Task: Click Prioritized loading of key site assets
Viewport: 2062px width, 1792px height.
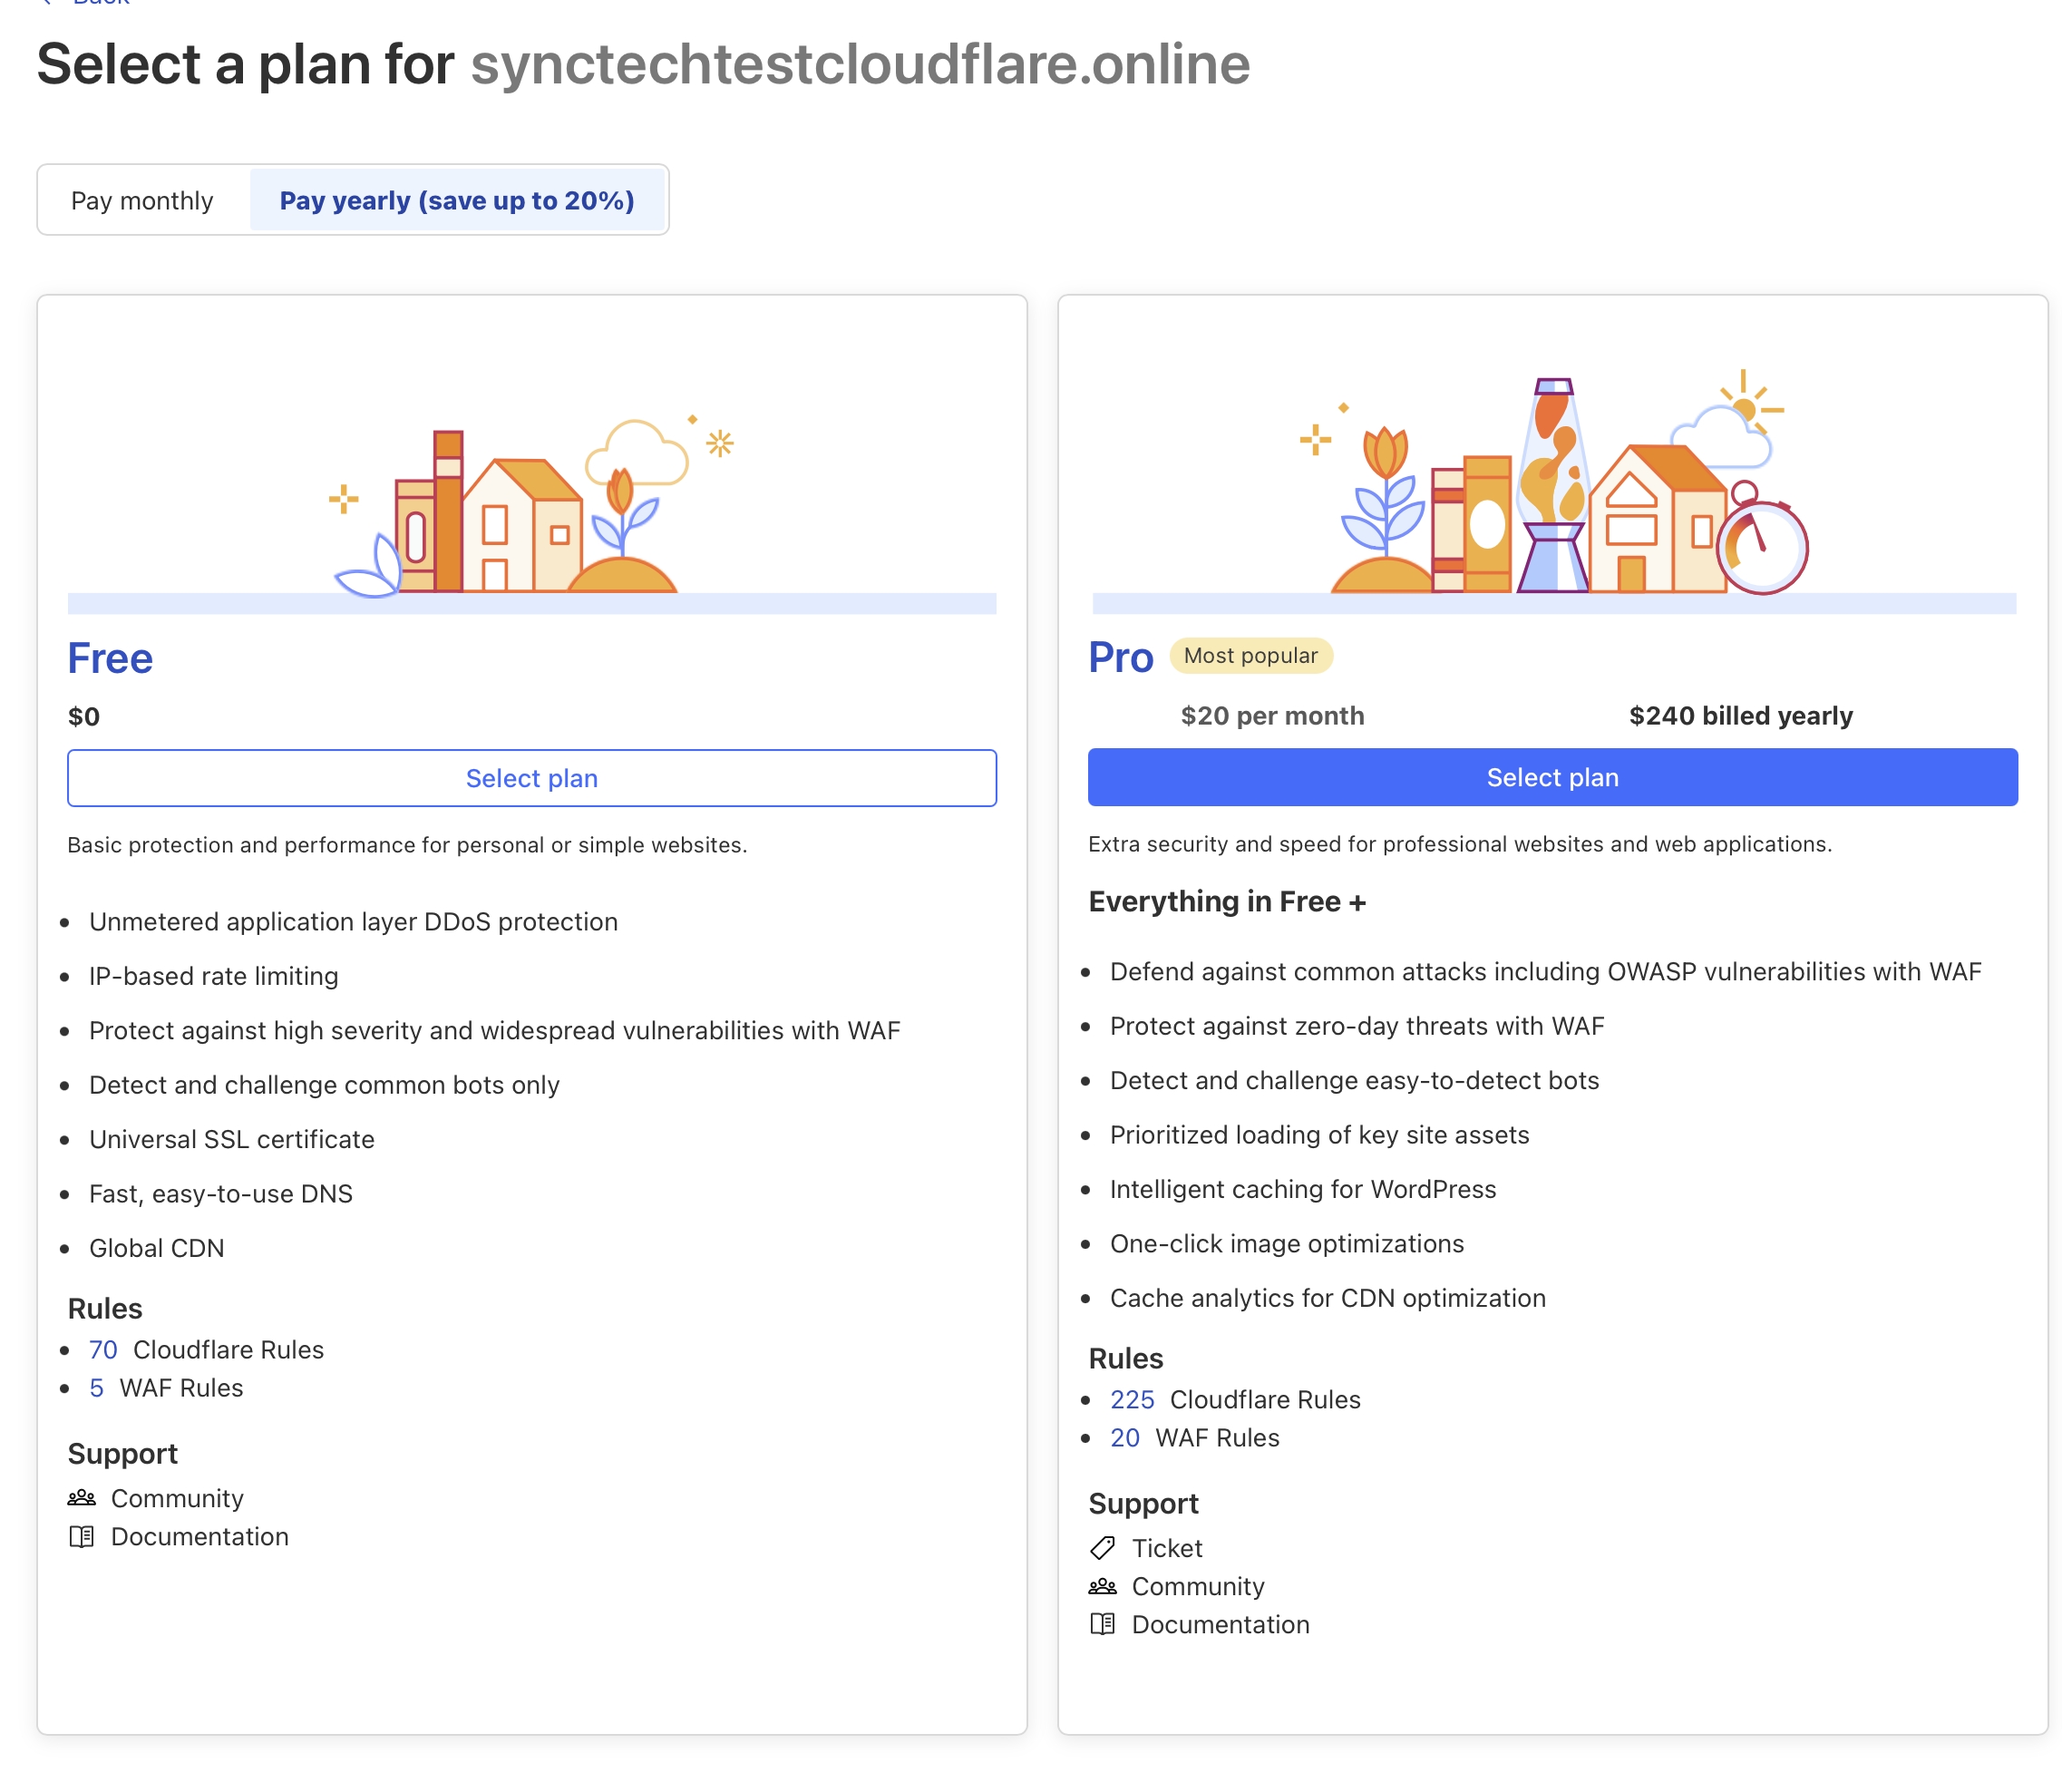Action: pyautogui.click(x=1319, y=1135)
